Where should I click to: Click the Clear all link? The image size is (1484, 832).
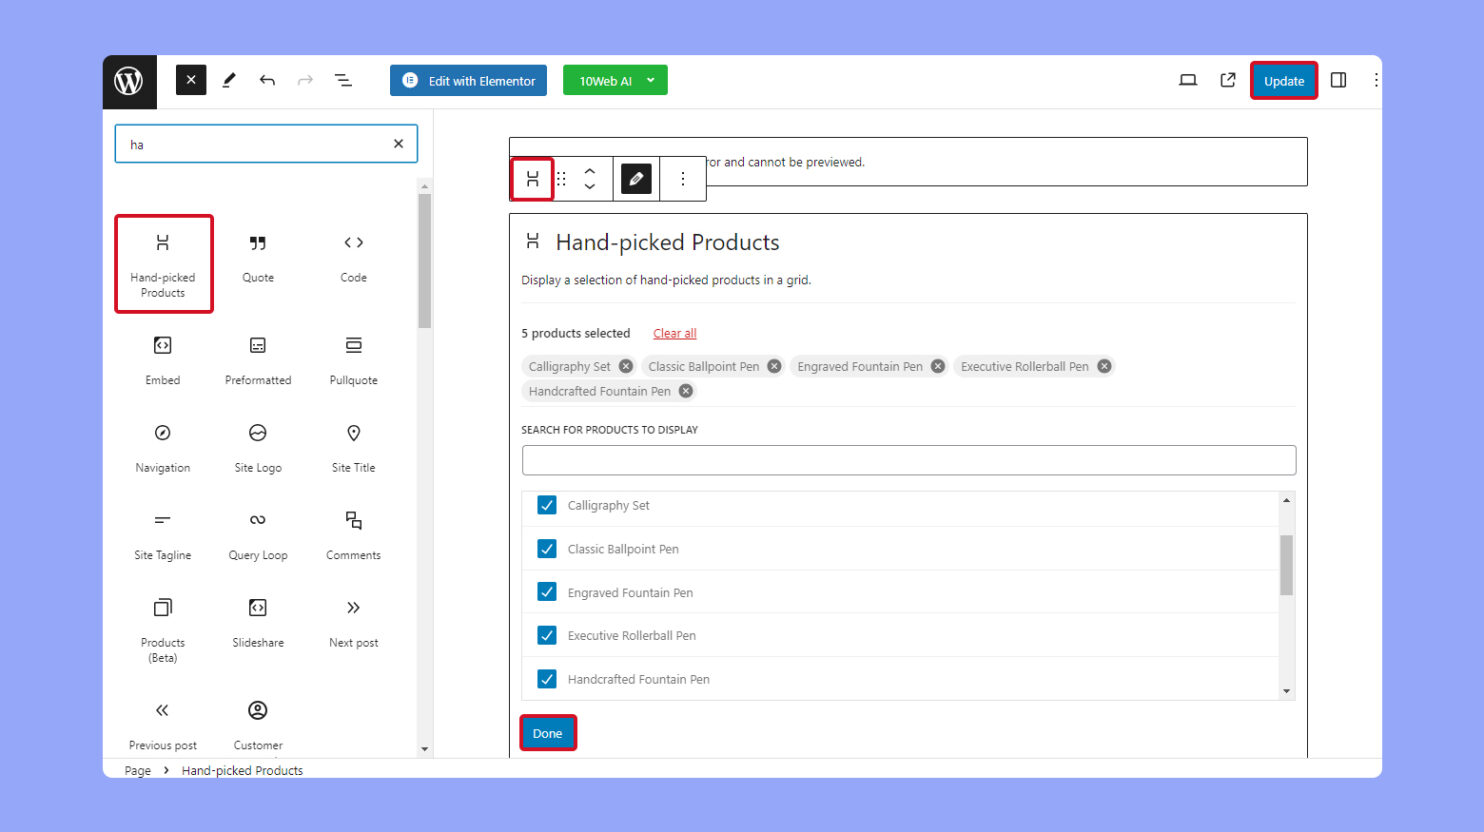tap(674, 333)
